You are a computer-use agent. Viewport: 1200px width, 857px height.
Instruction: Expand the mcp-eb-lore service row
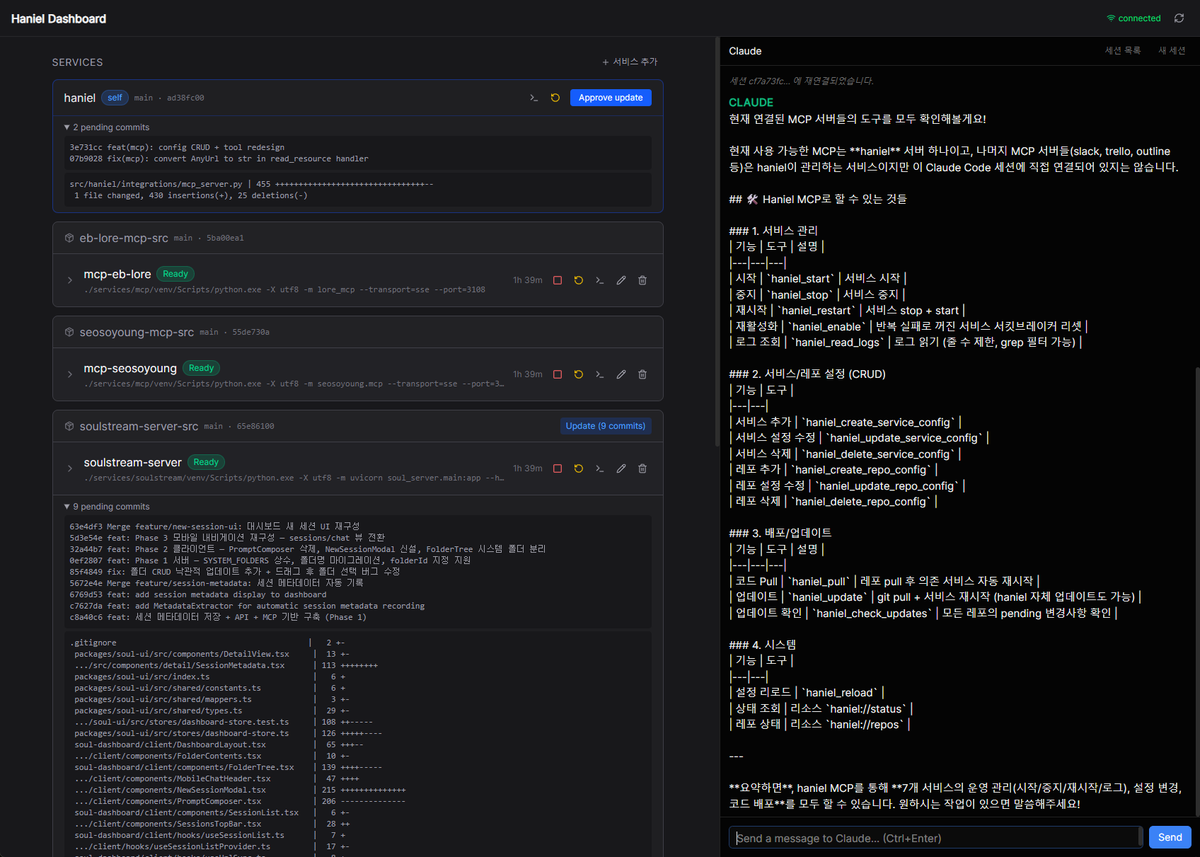69,280
